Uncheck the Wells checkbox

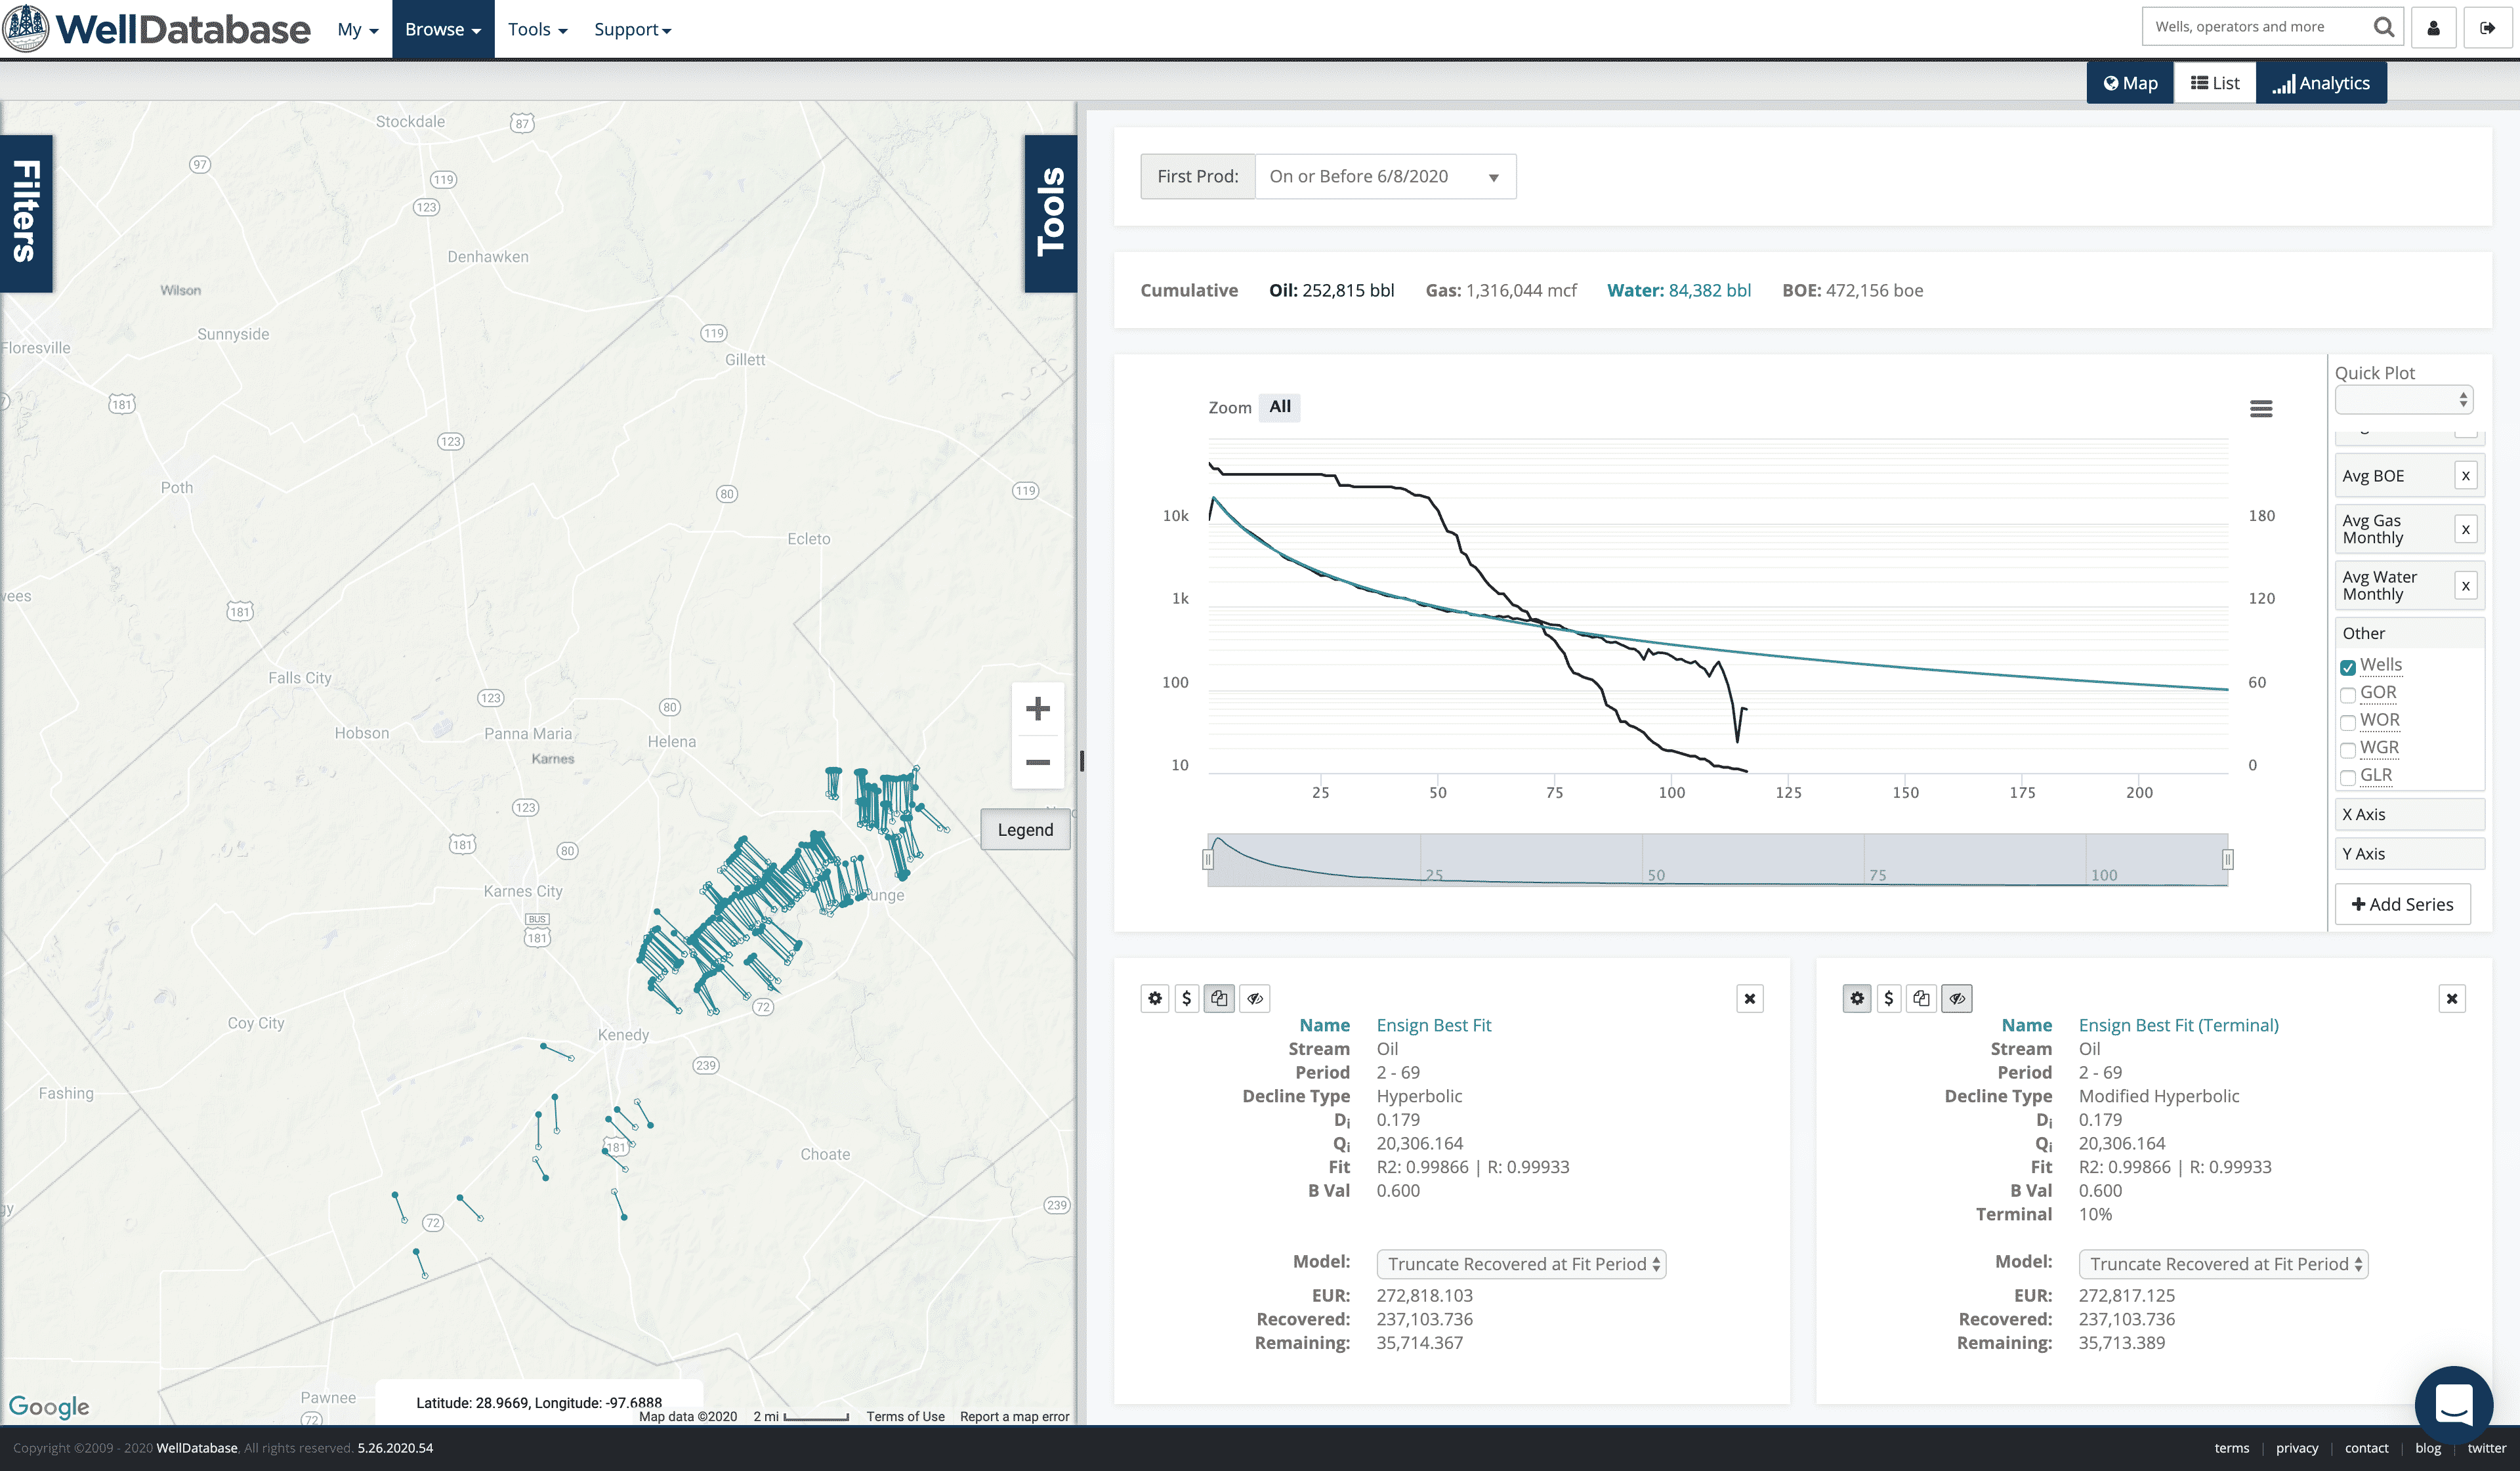pos(2348,667)
